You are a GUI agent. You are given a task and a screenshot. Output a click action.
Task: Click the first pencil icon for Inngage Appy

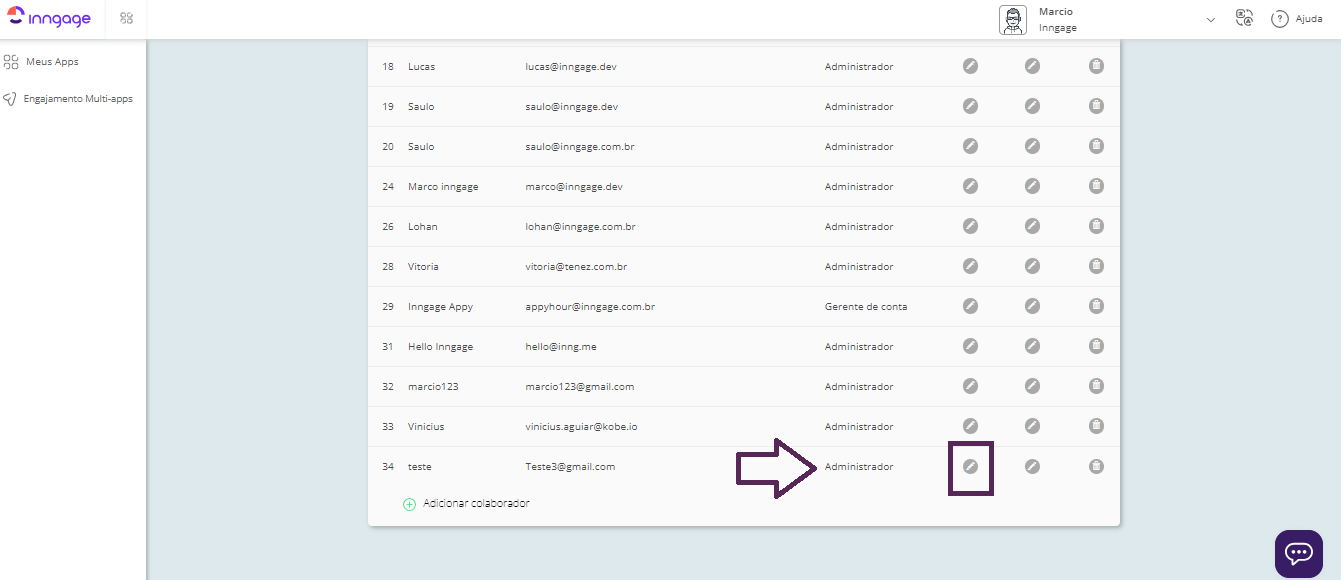click(x=970, y=306)
